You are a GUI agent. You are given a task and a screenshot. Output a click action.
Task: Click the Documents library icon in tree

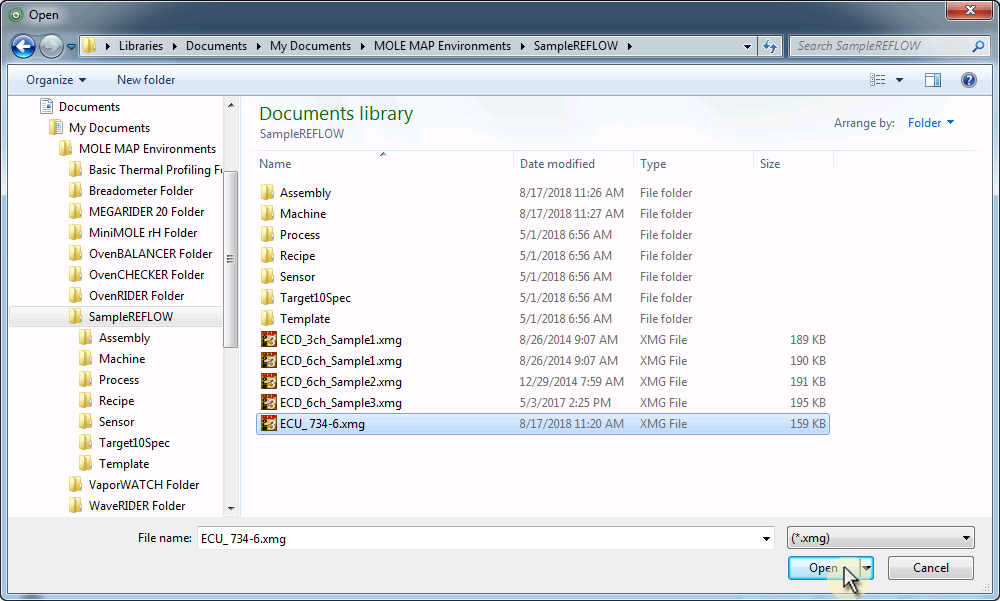[46, 106]
